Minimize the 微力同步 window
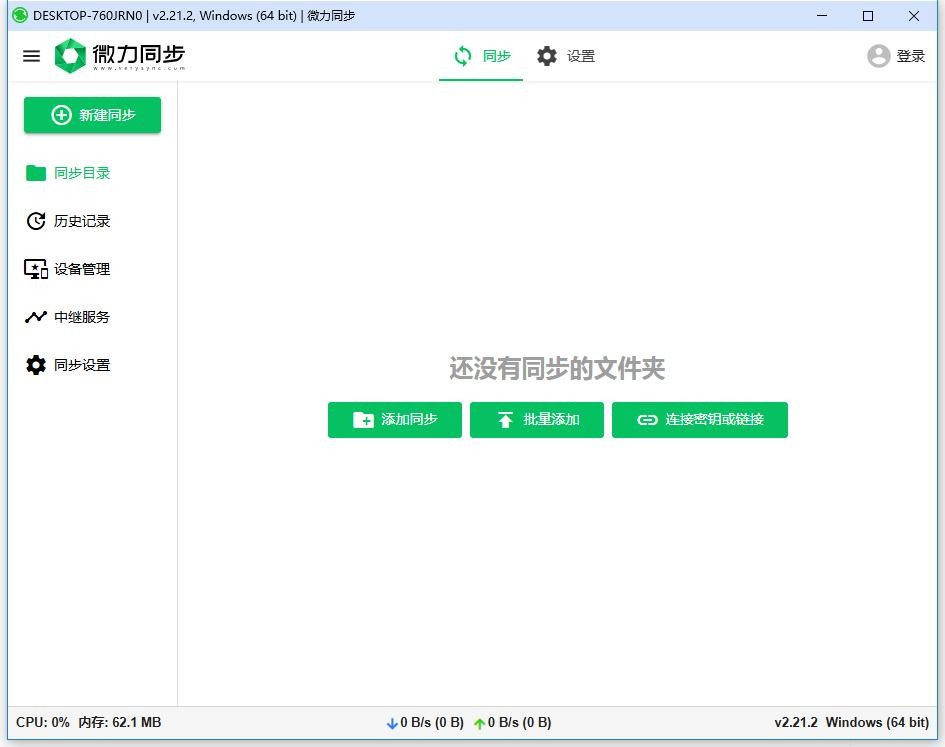Image resolution: width=945 pixels, height=747 pixels. point(822,16)
